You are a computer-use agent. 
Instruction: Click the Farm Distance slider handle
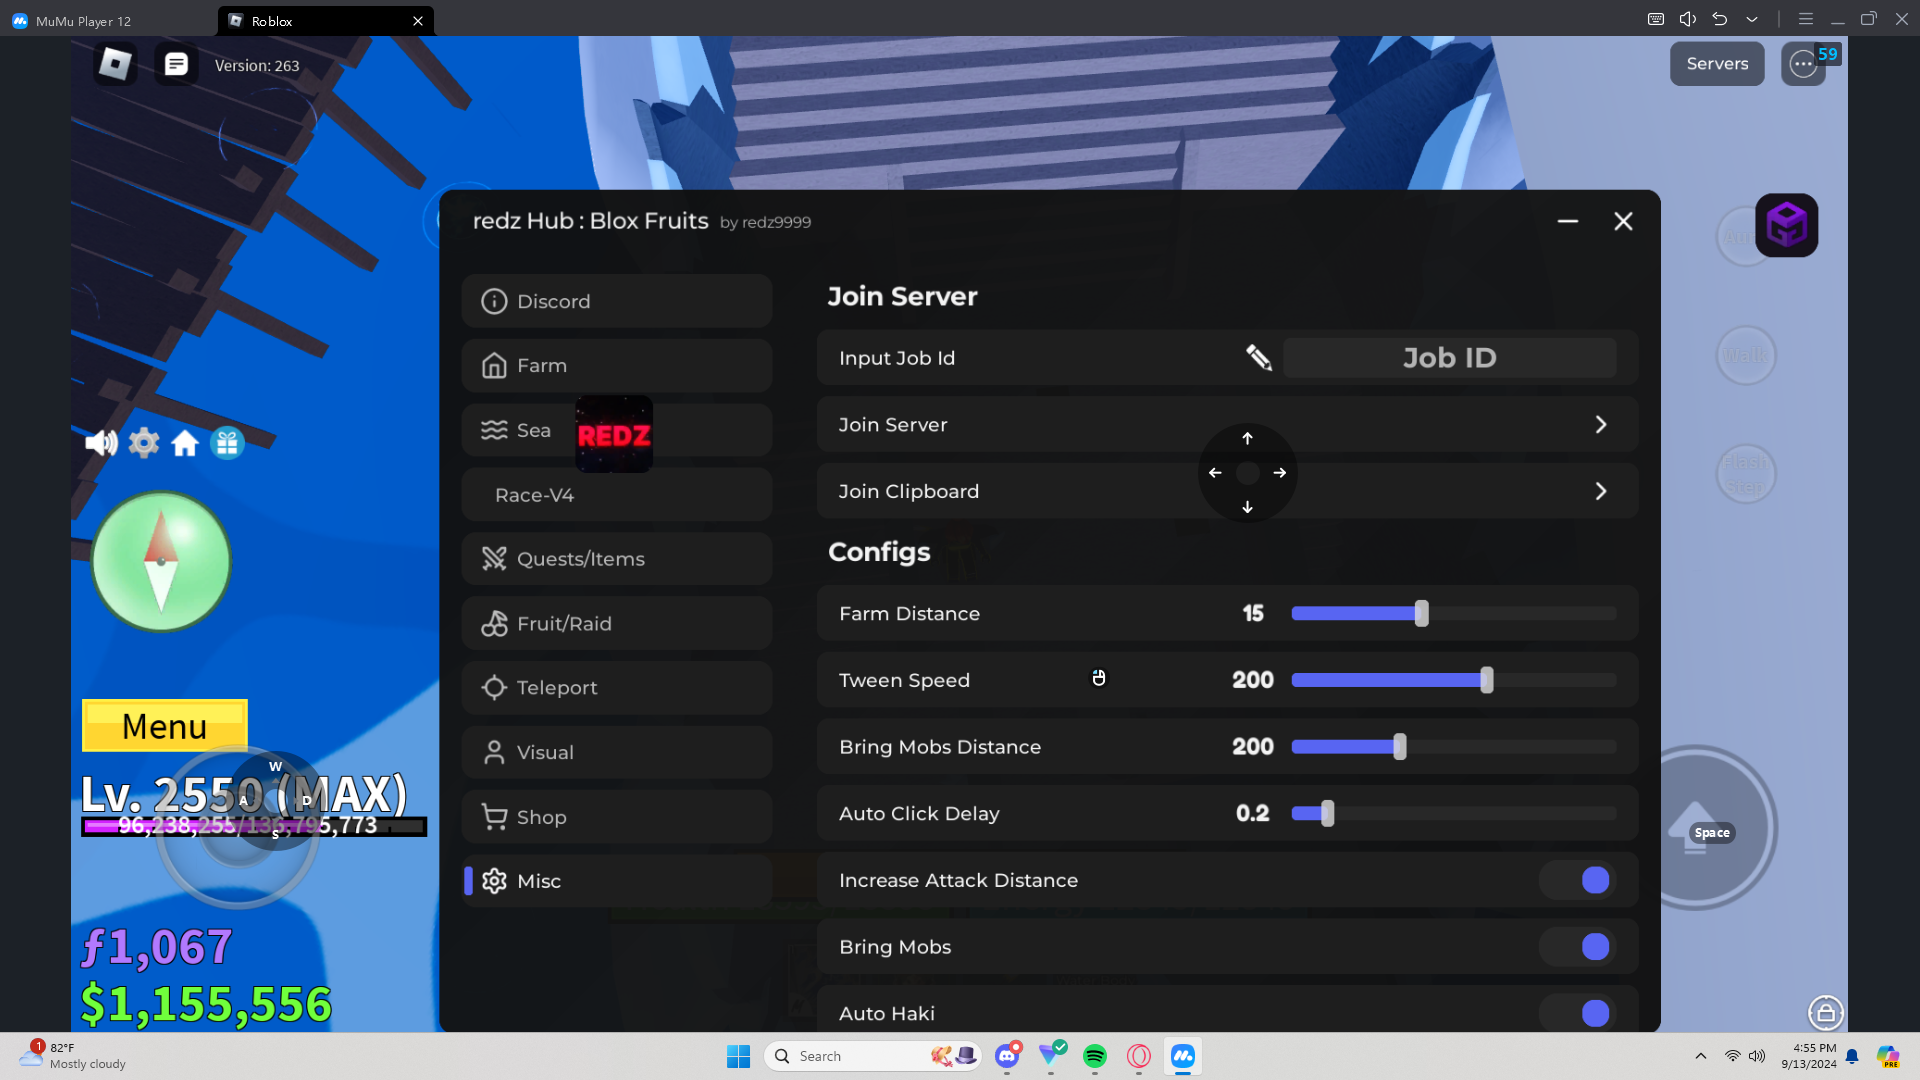(x=1422, y=614)
